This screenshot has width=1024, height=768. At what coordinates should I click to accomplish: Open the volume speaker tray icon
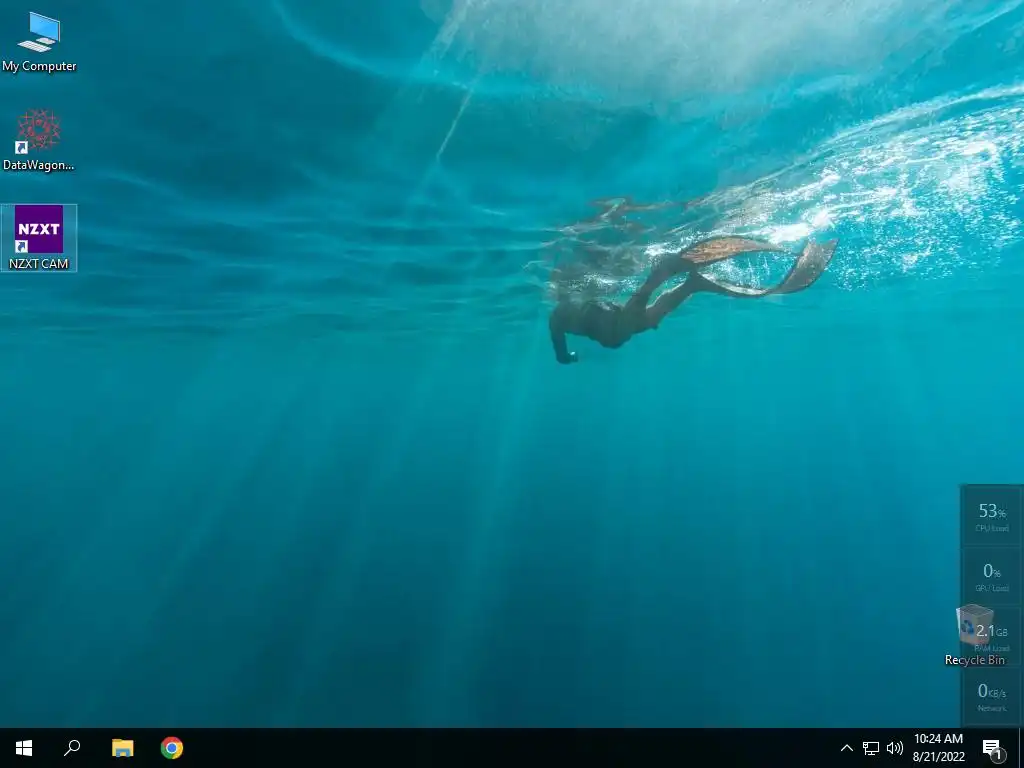point(895,748)
